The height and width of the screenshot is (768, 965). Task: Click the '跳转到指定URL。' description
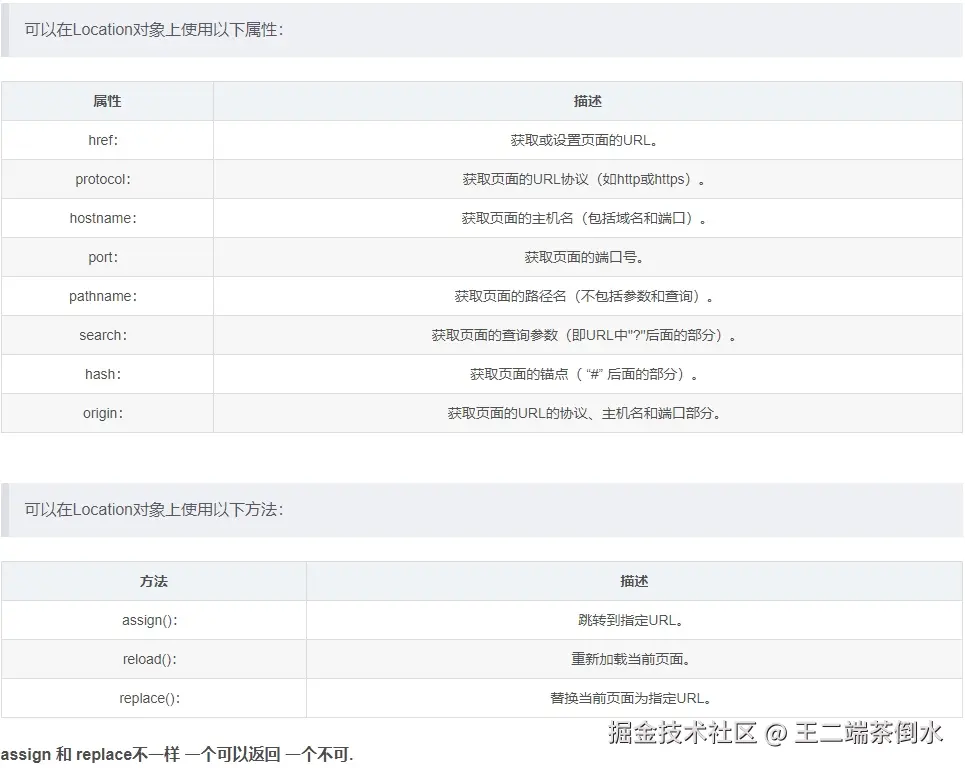pyautogui.click(x=631, y=620)
